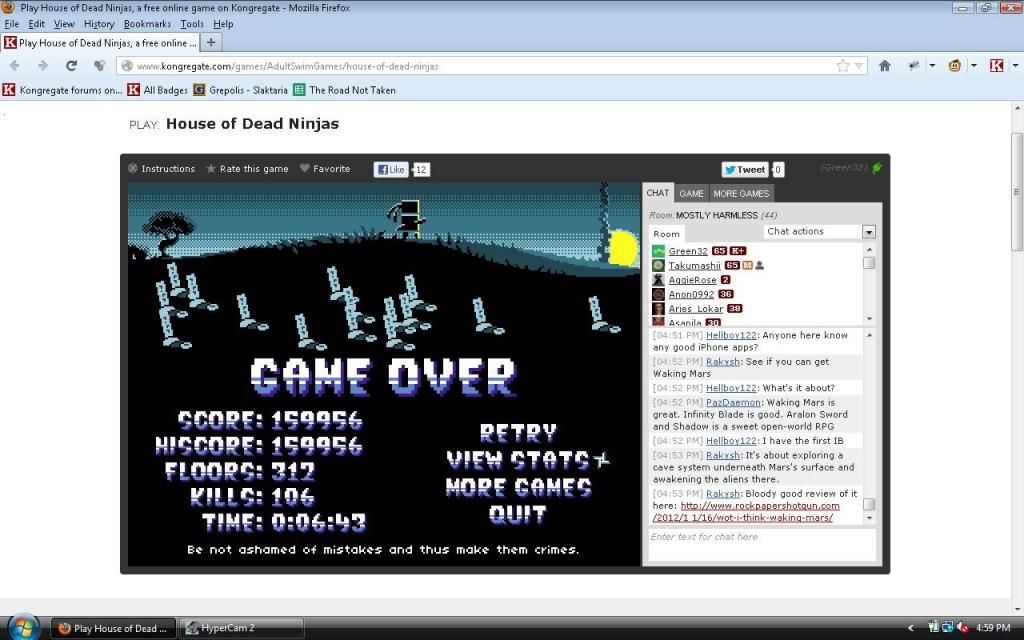1024x640 pixels.
Task: Click the chat log scroll-up arrow
Action: [x=869, y=335]
